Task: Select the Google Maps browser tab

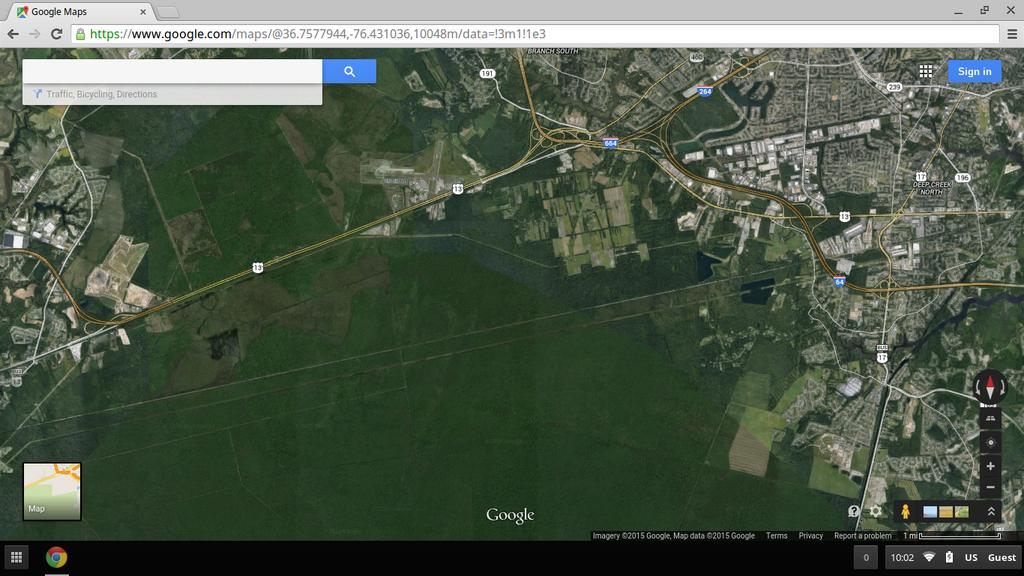Action: point(82,12)
